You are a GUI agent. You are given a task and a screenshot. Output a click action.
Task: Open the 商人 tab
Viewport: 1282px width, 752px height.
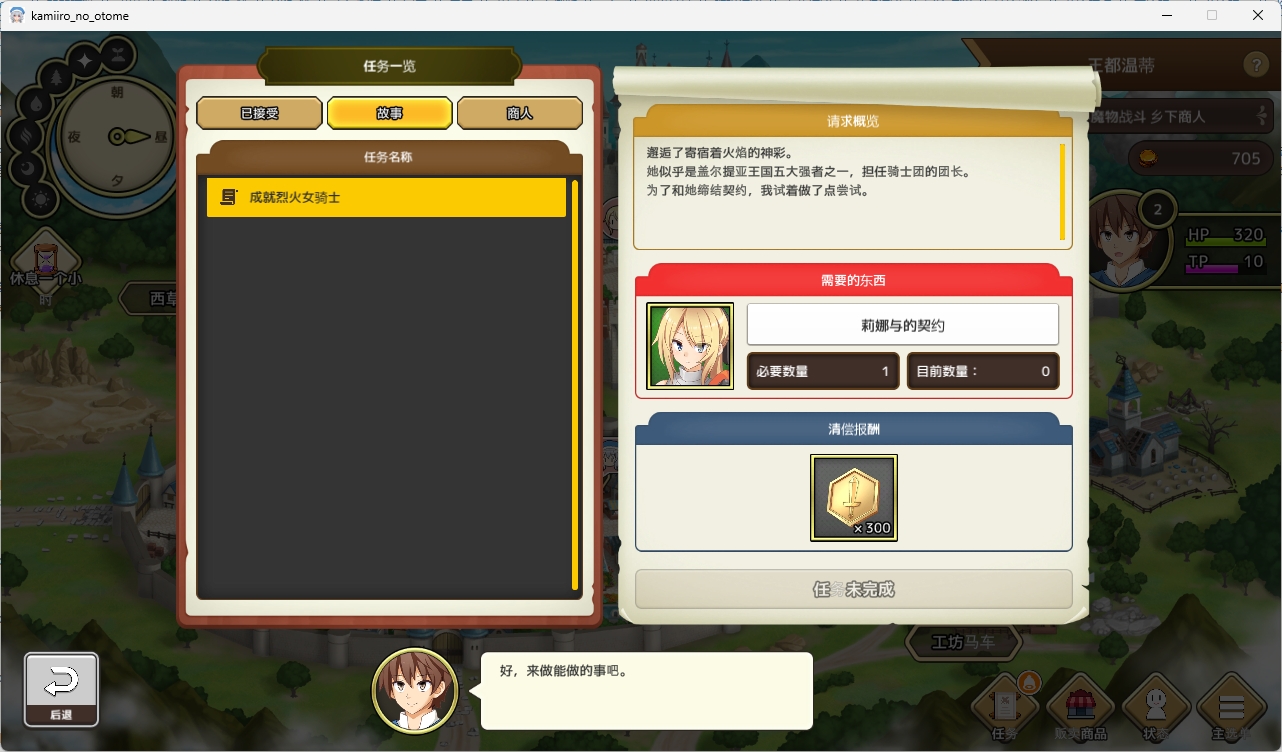[x=520, y=113]
